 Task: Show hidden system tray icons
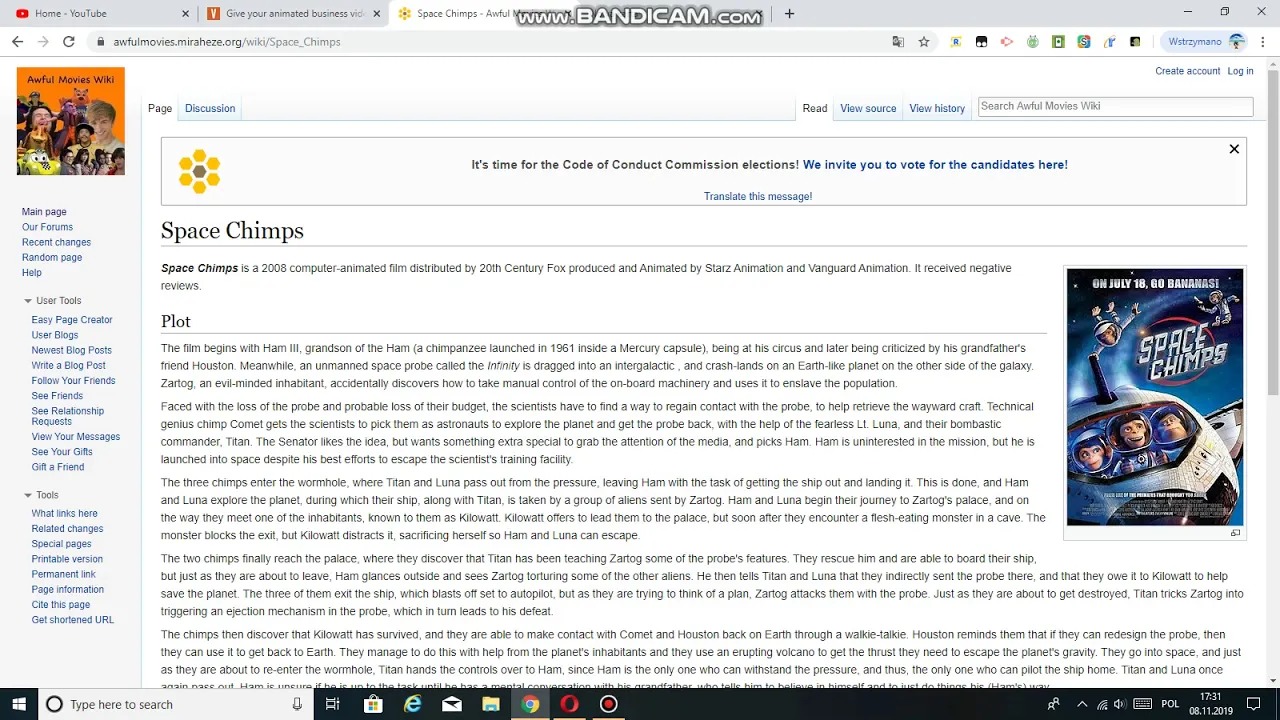[1082, 704]
